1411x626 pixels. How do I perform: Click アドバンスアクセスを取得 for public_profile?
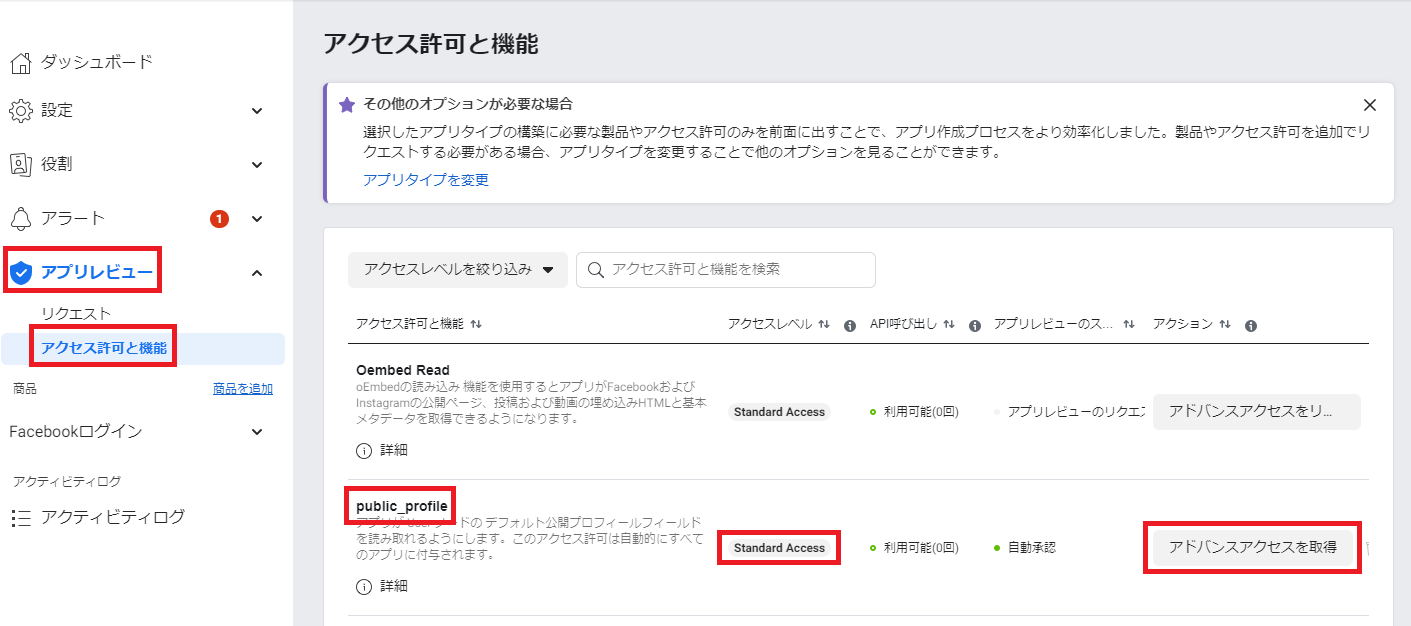[x=1253, y=547]
